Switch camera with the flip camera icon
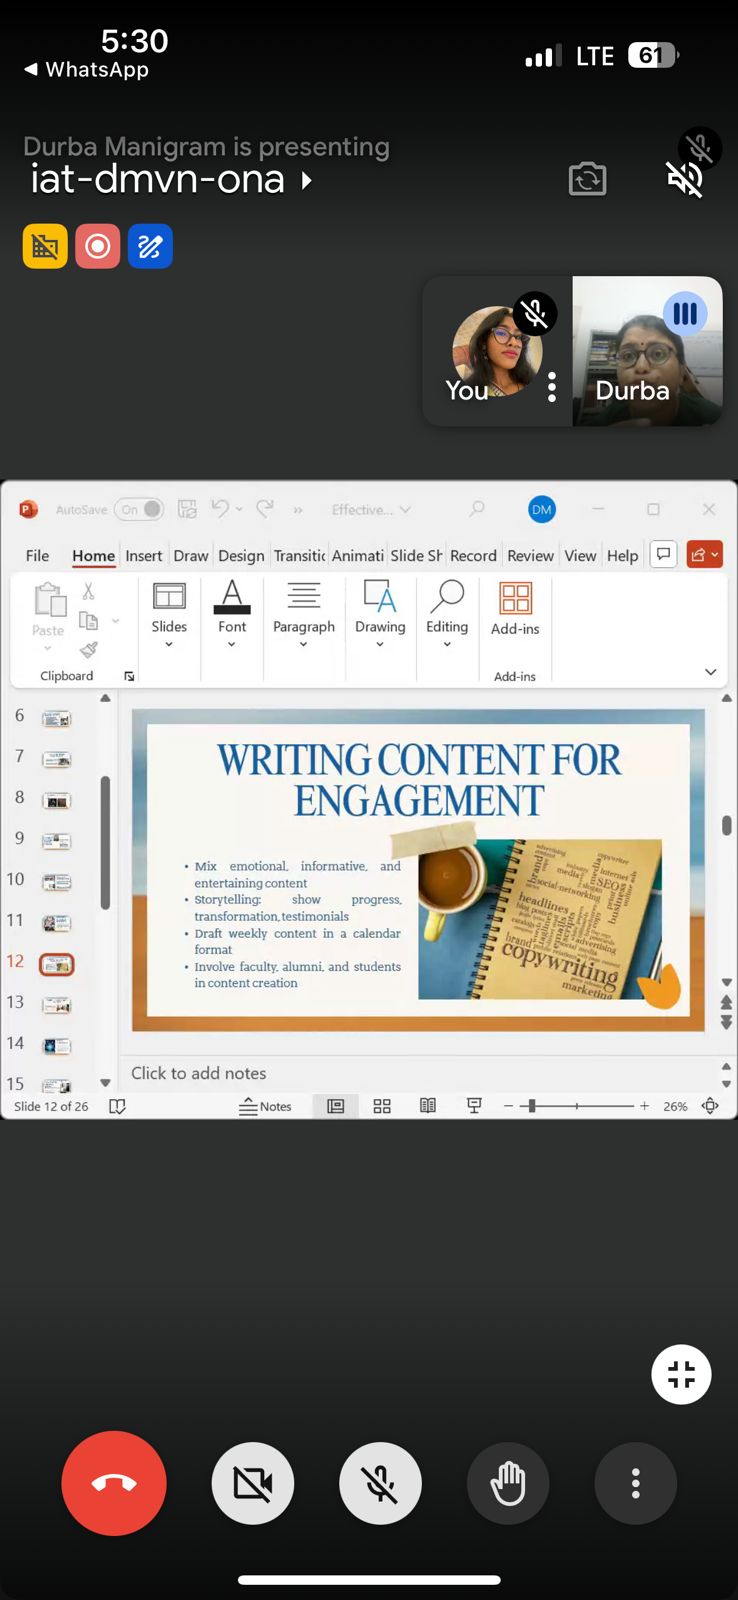 pyautogui.click(x=587, y=180)
